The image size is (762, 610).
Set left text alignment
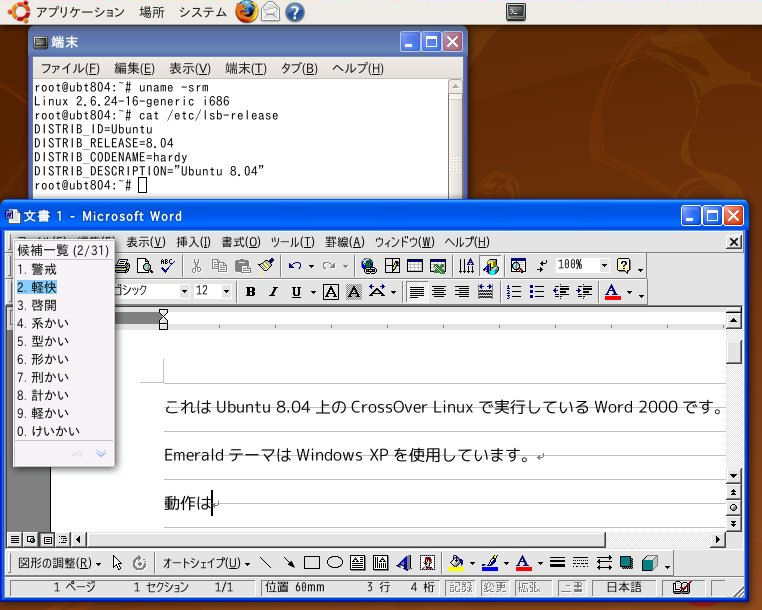(416, 292)
